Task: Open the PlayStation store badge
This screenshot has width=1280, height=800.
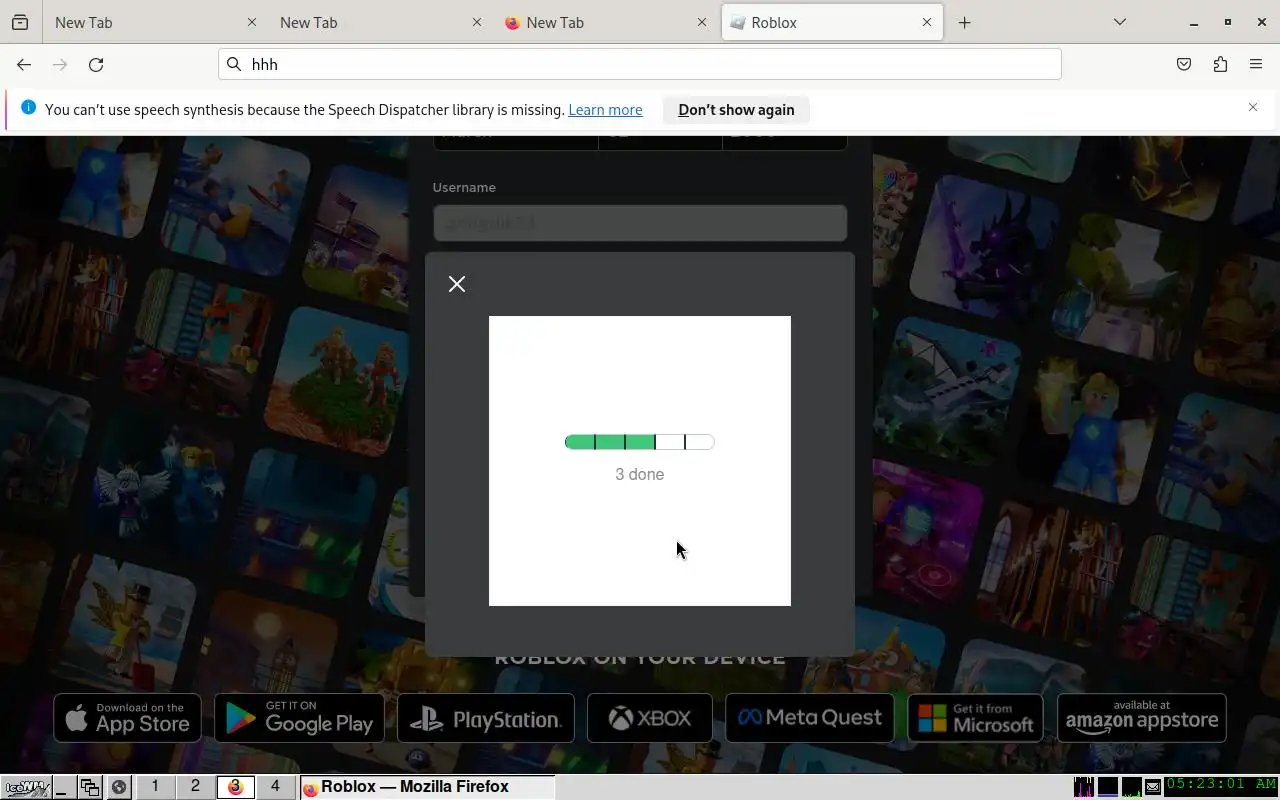Action: [486, 718]
